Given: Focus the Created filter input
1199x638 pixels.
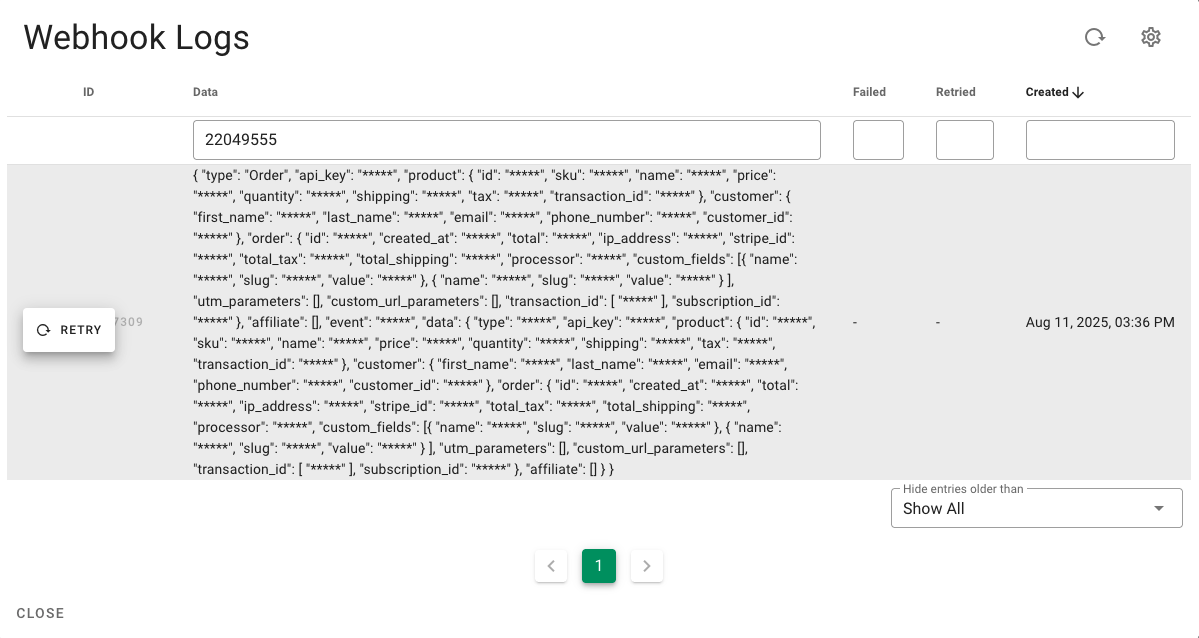Looking at the screenshot, I should click(x=1100, y=140).
